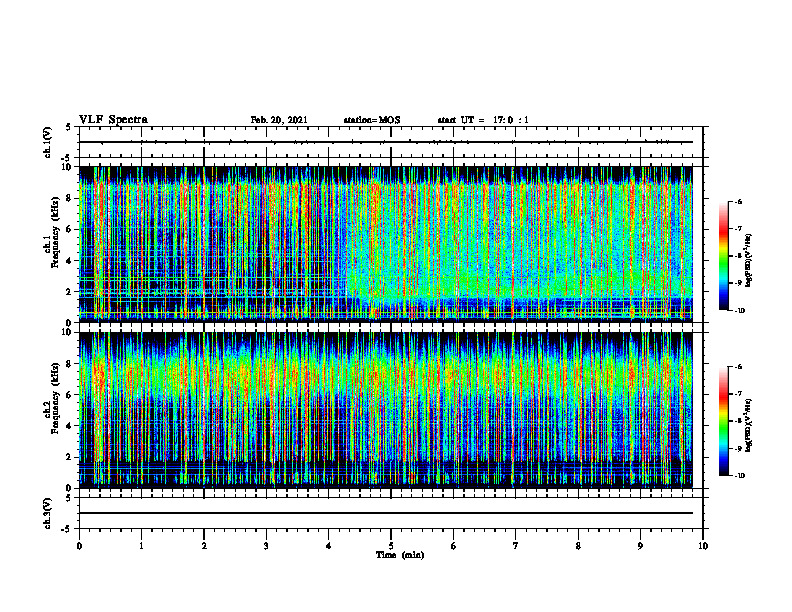
Task: Click the ch.3 voltage waveform trace
Action: click(x=386, y=513)
